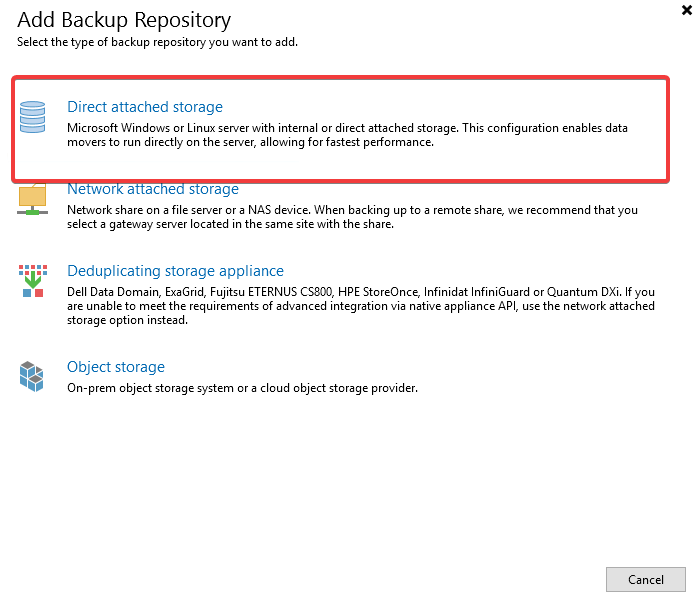
Task: Select the Direct attached storage title
Action: [x=145, y=107]
